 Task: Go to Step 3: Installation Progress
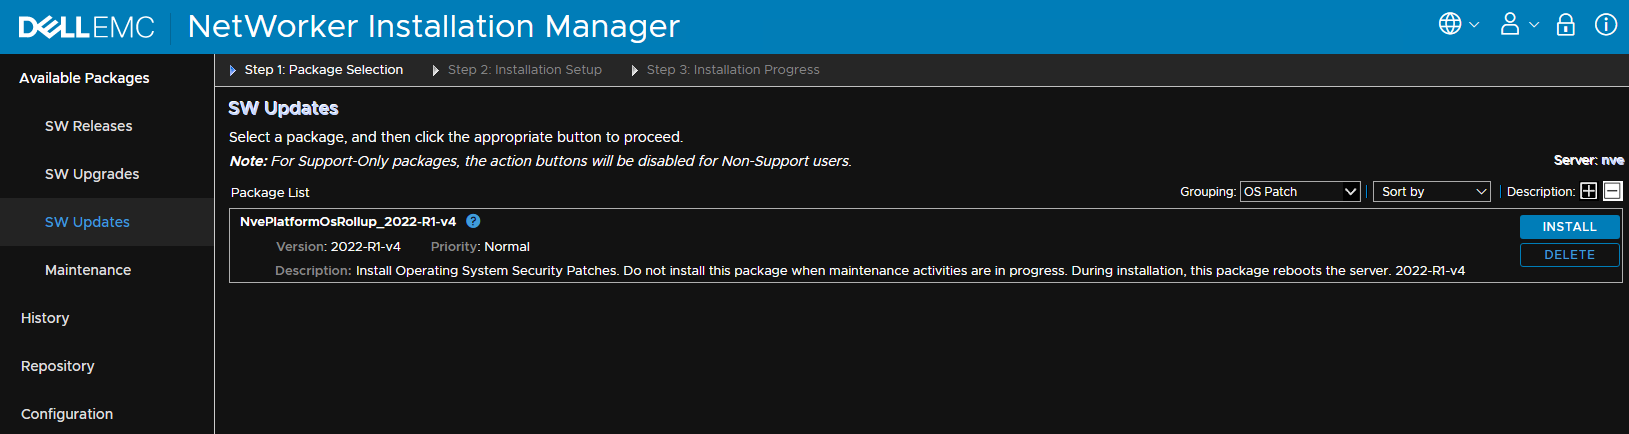click(732, 70)
